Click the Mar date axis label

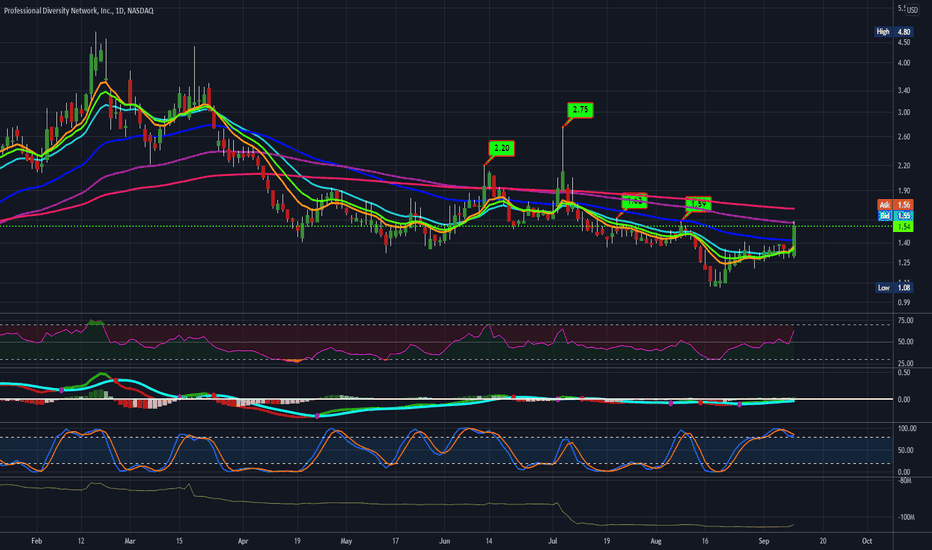(x=130, y=541)
